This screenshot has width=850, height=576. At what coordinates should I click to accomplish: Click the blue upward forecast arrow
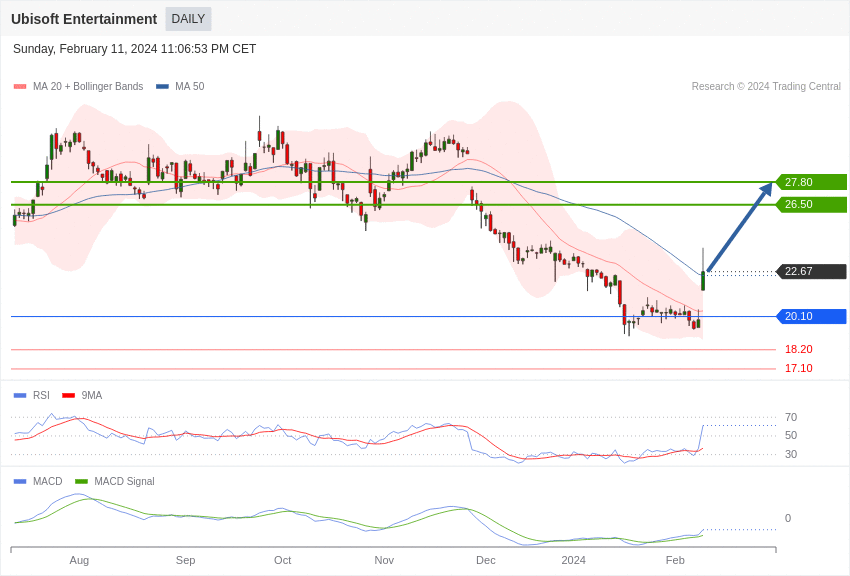pos(739,227)
